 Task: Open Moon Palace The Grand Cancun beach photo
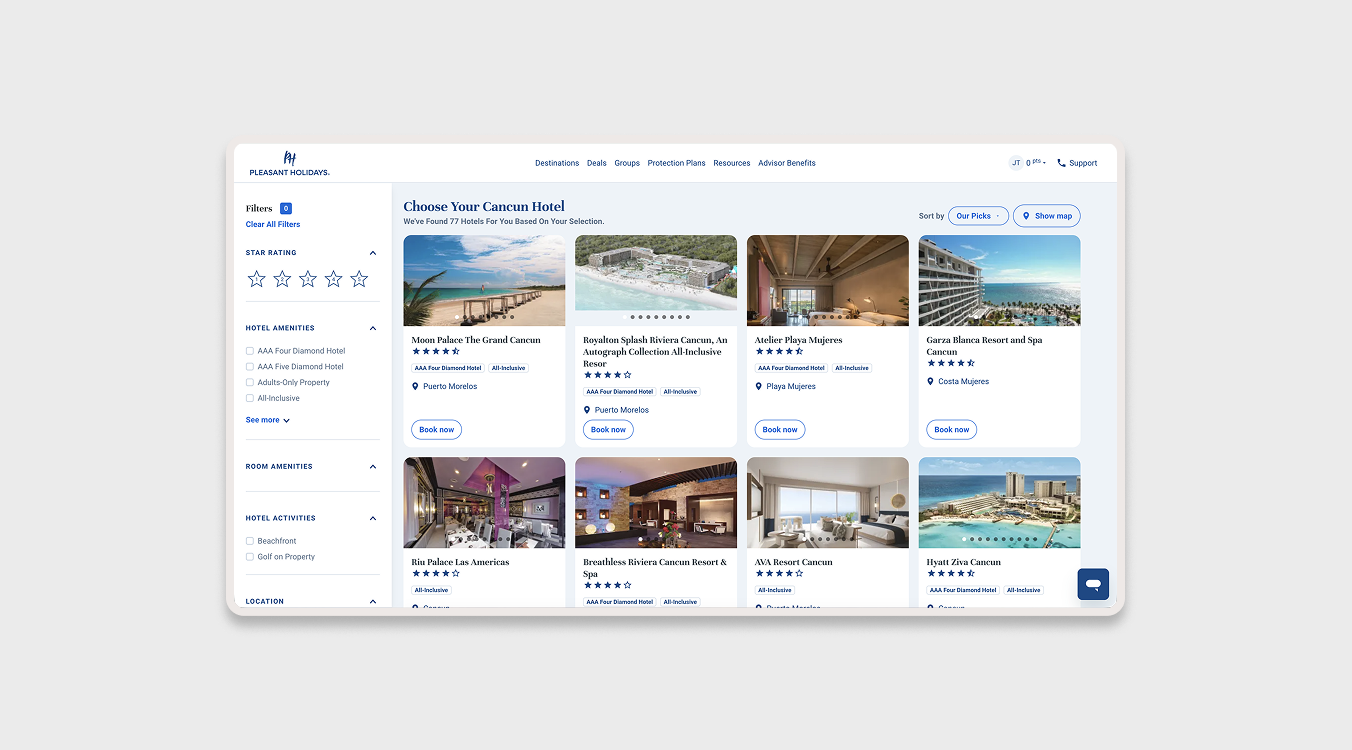[484, 280]
